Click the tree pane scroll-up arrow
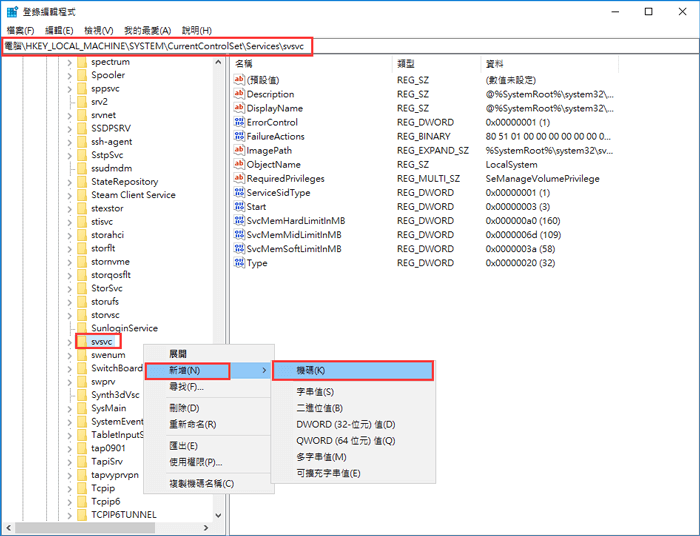 [x=218, y=62]
